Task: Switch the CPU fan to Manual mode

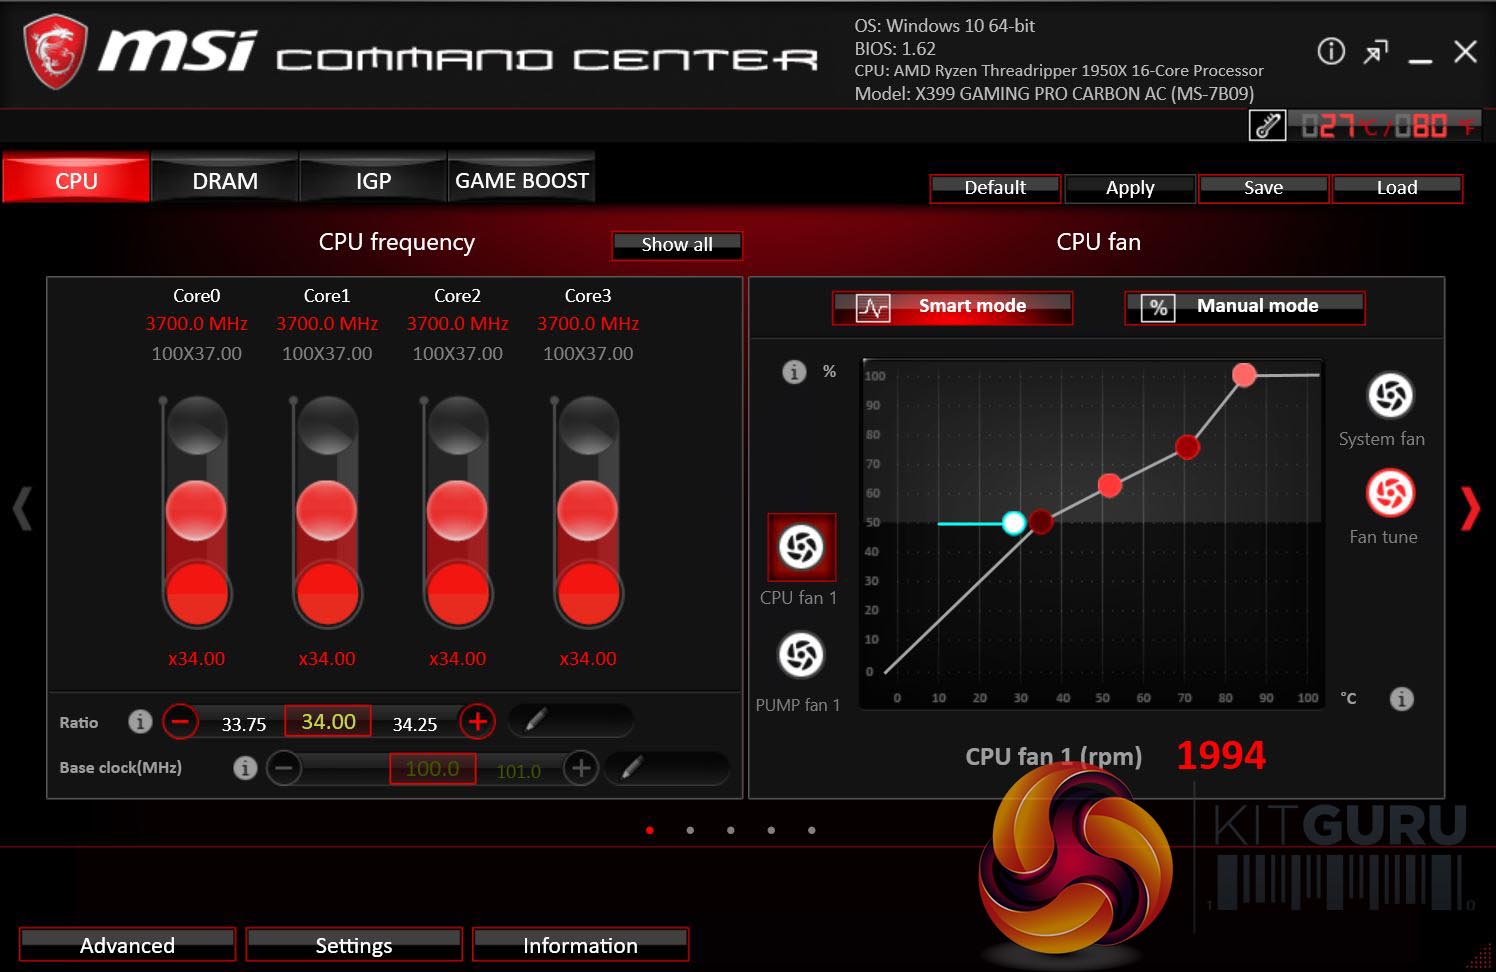Action: pos(1245,307)
